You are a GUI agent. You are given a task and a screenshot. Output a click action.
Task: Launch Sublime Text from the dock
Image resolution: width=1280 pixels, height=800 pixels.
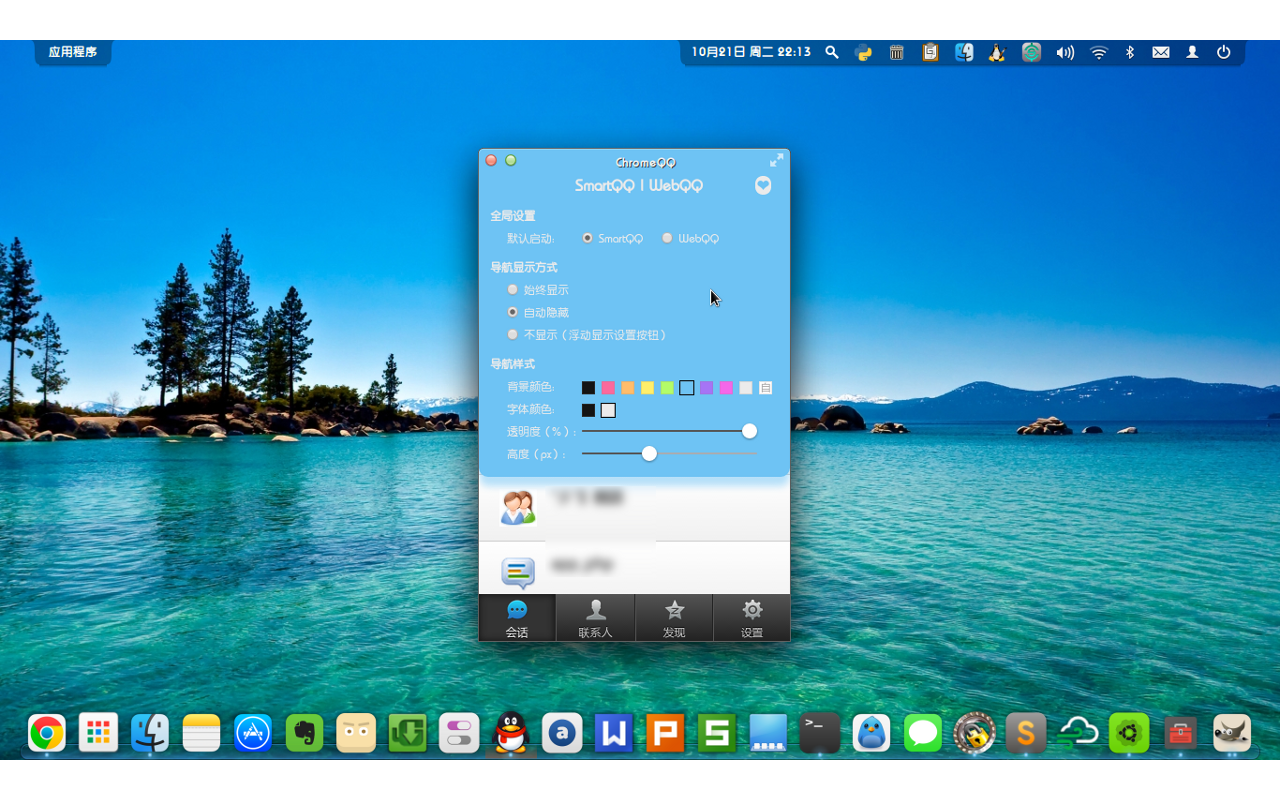[x=1026, y=733]
